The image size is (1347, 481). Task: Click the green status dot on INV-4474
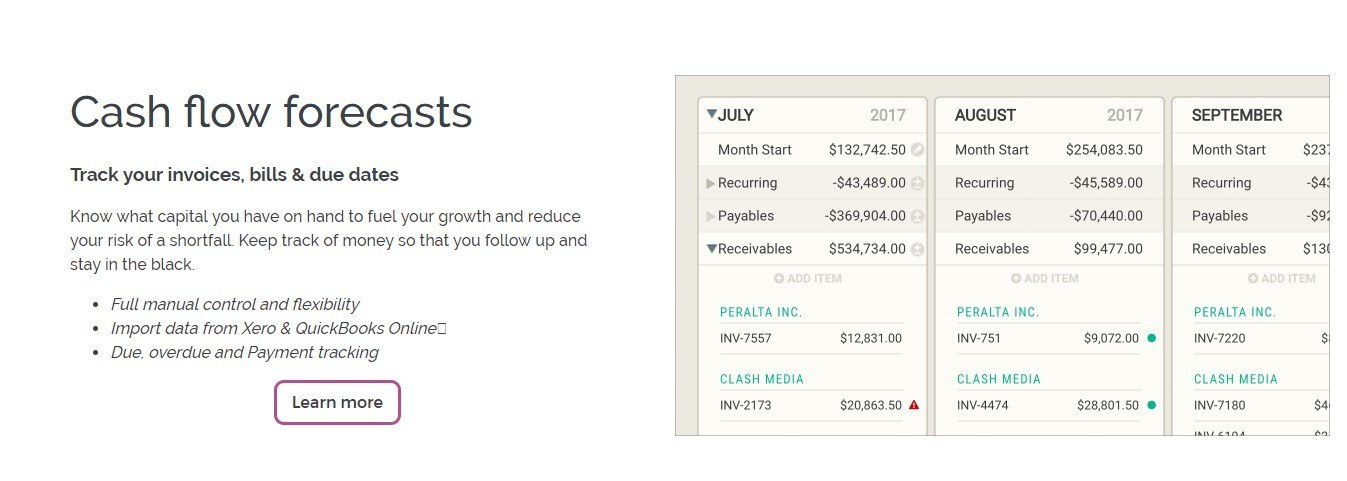tap(1151, 405)
